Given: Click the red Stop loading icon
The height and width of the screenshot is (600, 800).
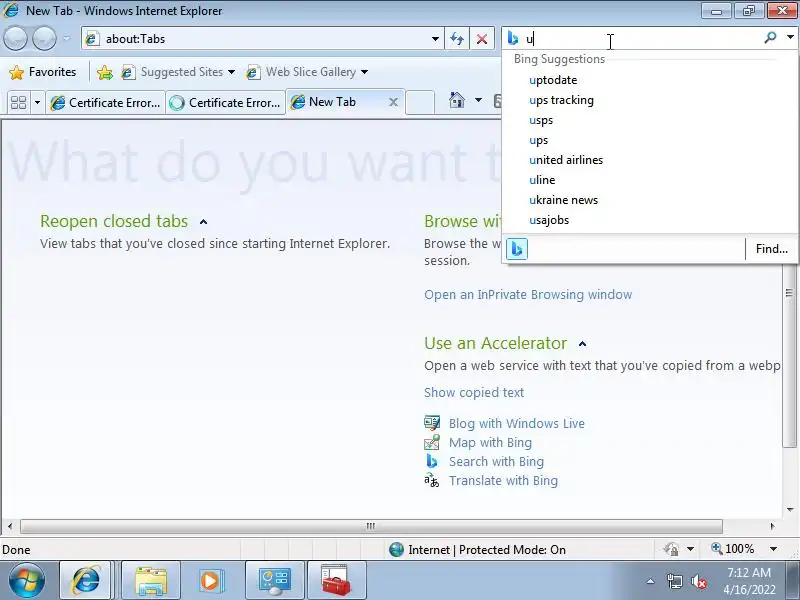Looking at the screenshot, I should pyautogui.click(x=482, y=39).
